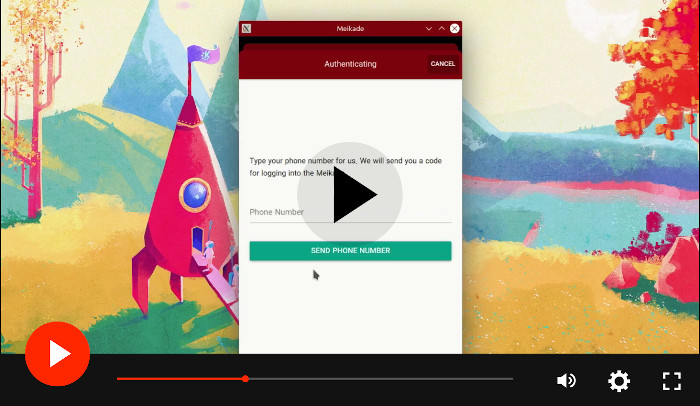700x406 pixels.
Task: Click the video progress bar handle
Action: click(x=245, y=379)
